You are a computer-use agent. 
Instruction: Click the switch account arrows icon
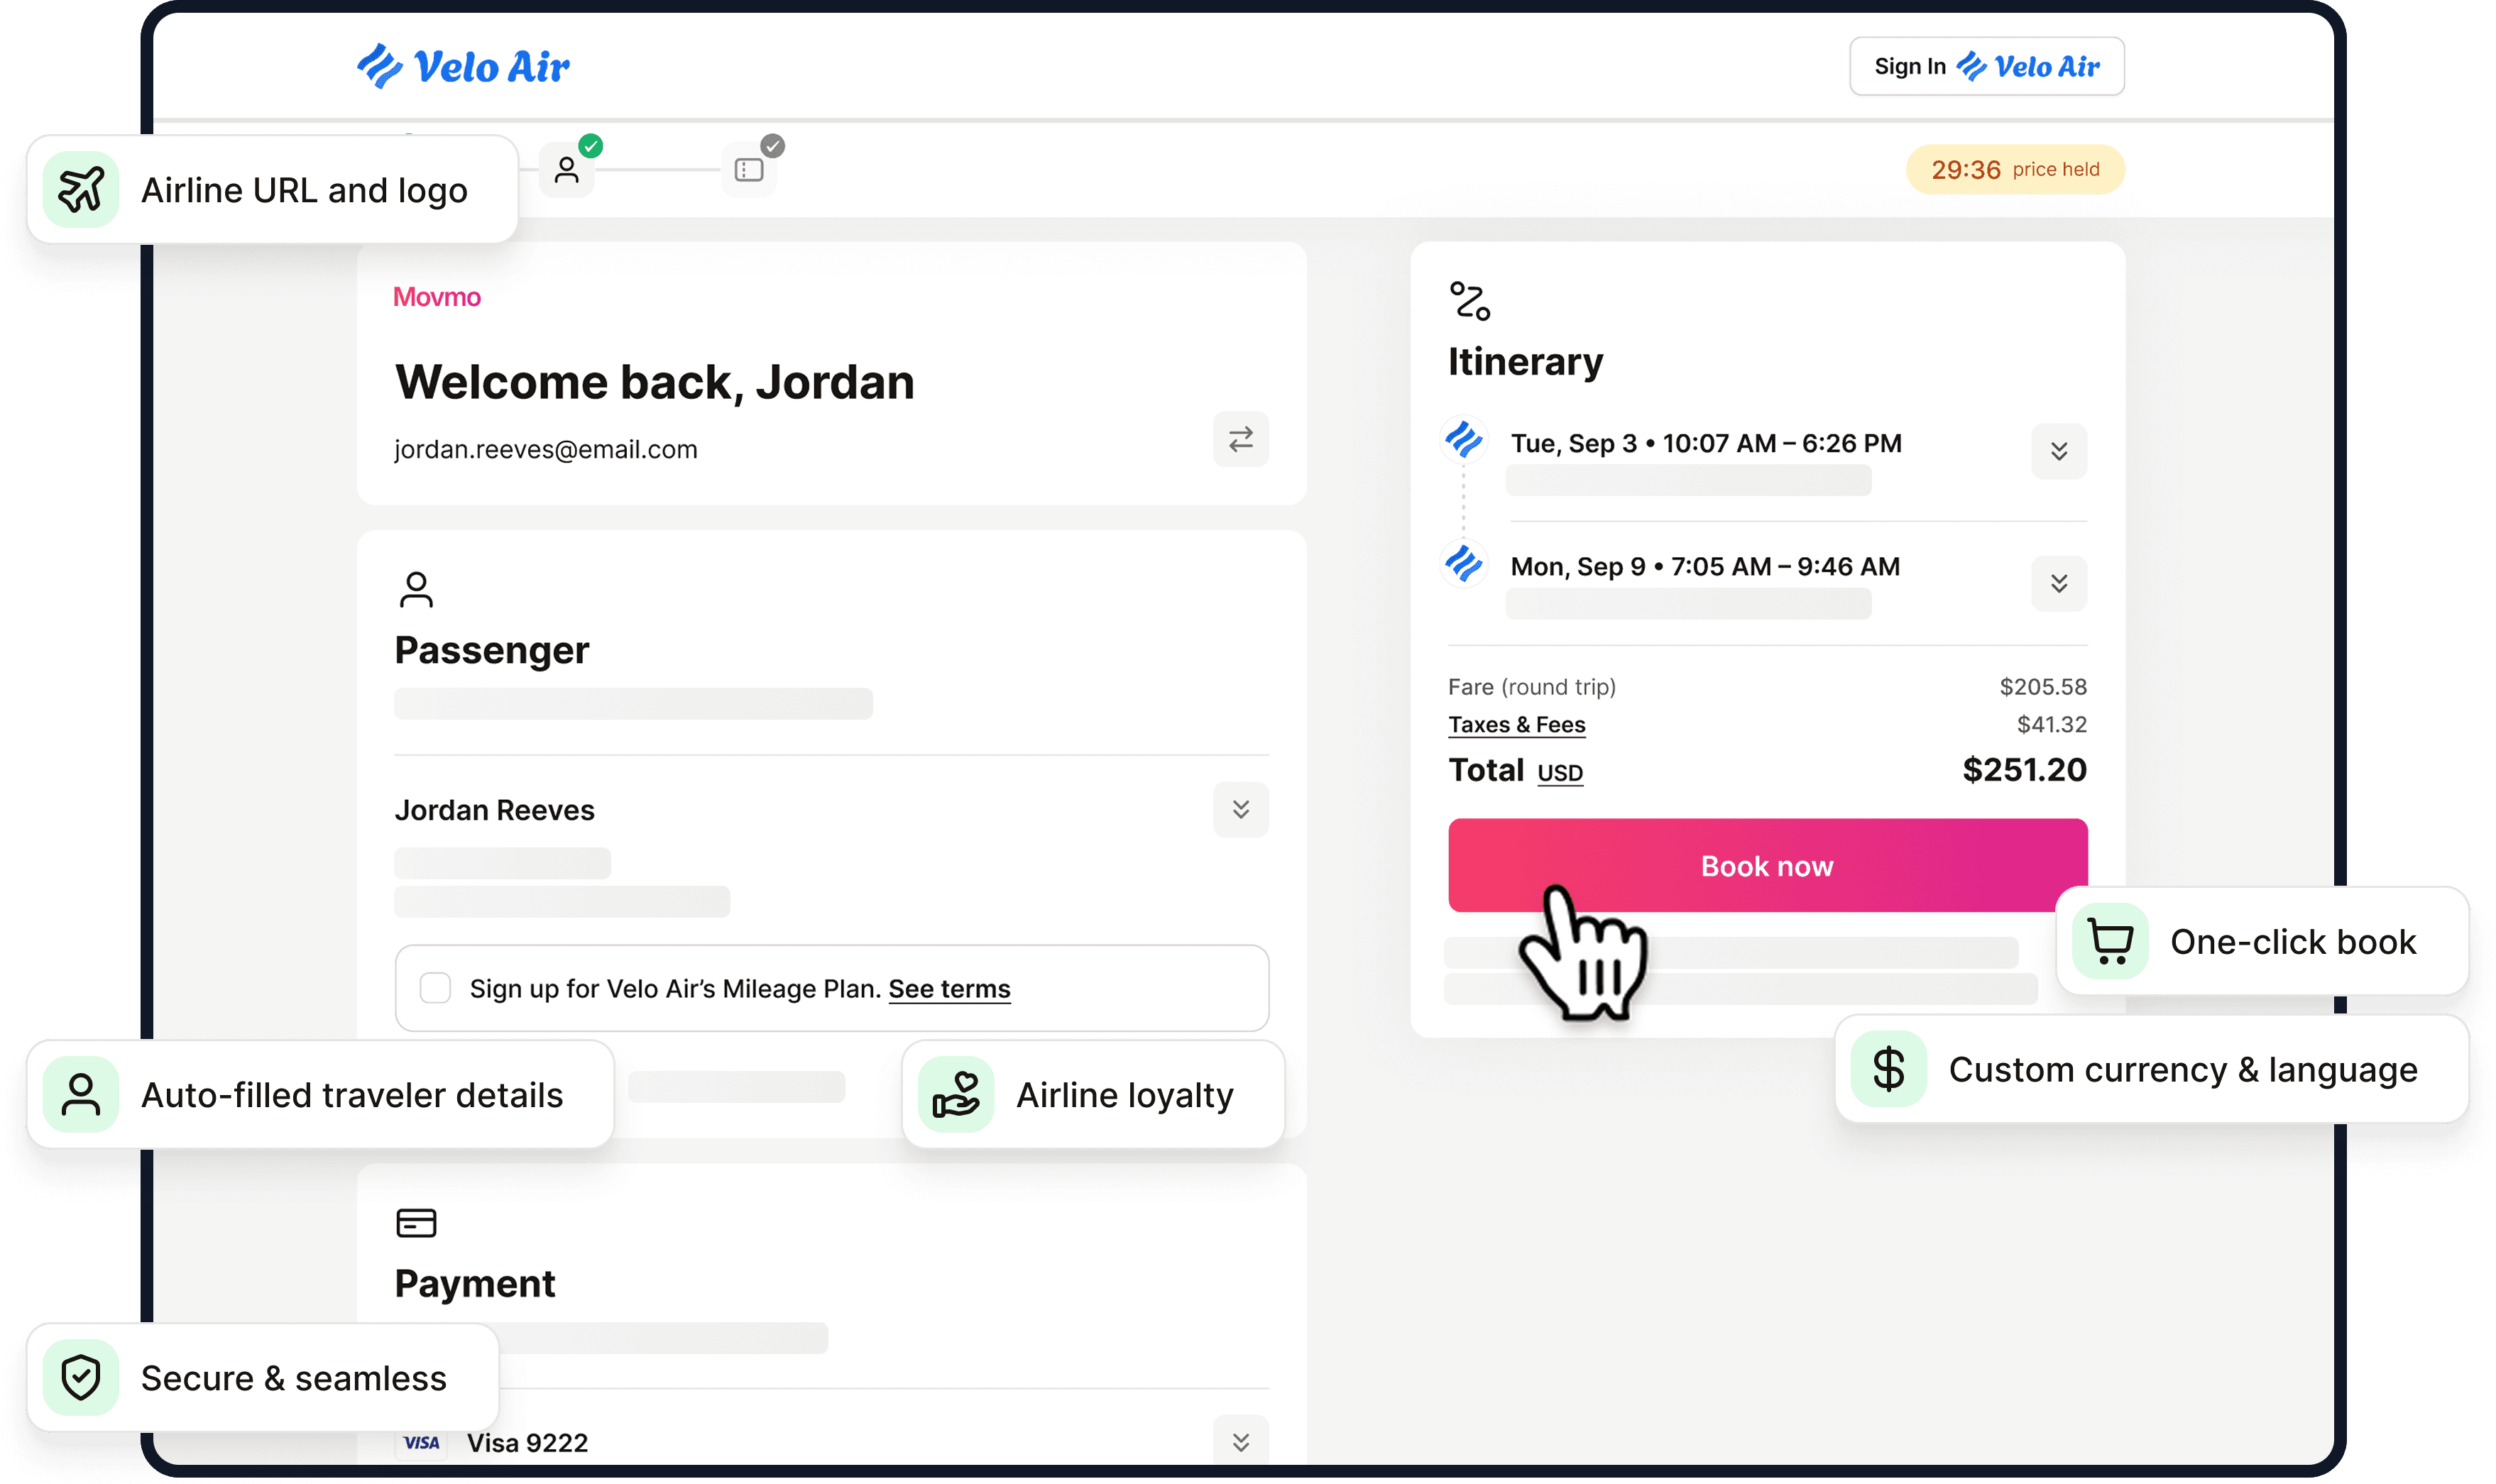click(x=1240, y=439)
